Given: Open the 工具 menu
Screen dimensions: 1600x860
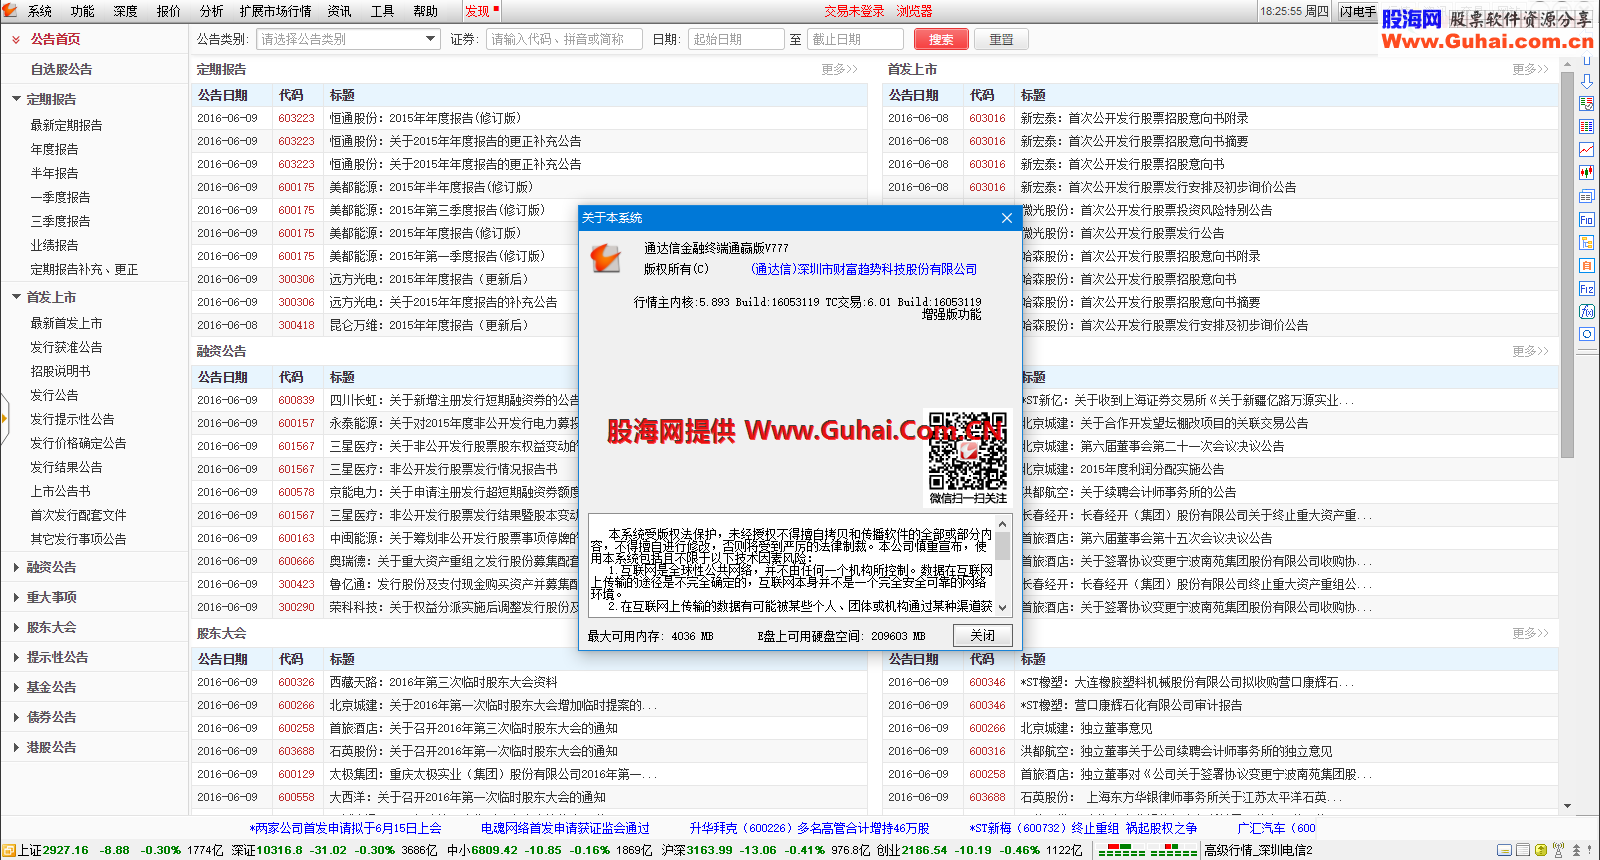Looking at the screenshot, I should point(382,11).
